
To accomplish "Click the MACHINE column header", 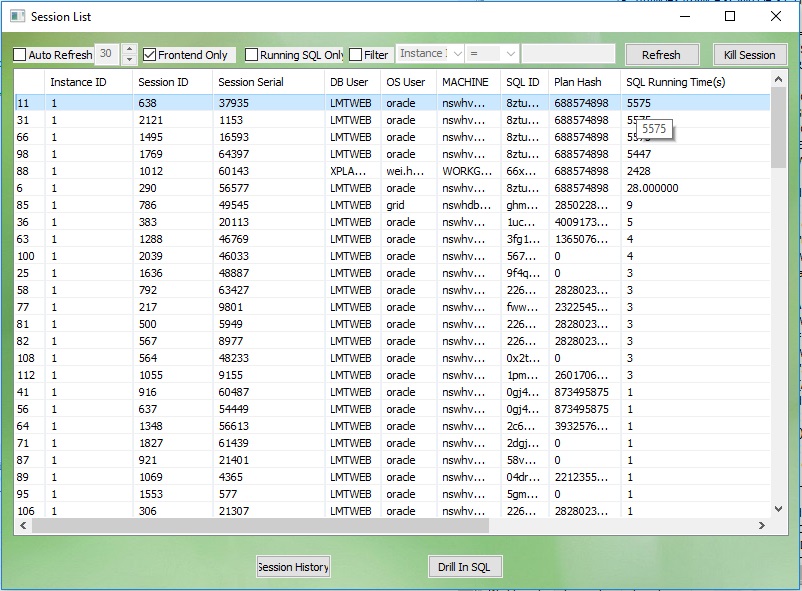I will click(x=468, y=82).
